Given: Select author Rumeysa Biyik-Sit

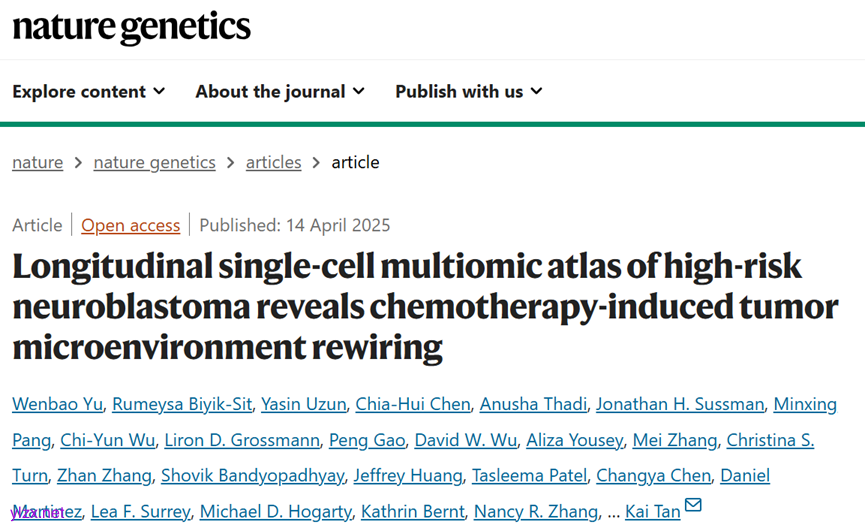Looking at the screenshot, I should coord(181,404).
